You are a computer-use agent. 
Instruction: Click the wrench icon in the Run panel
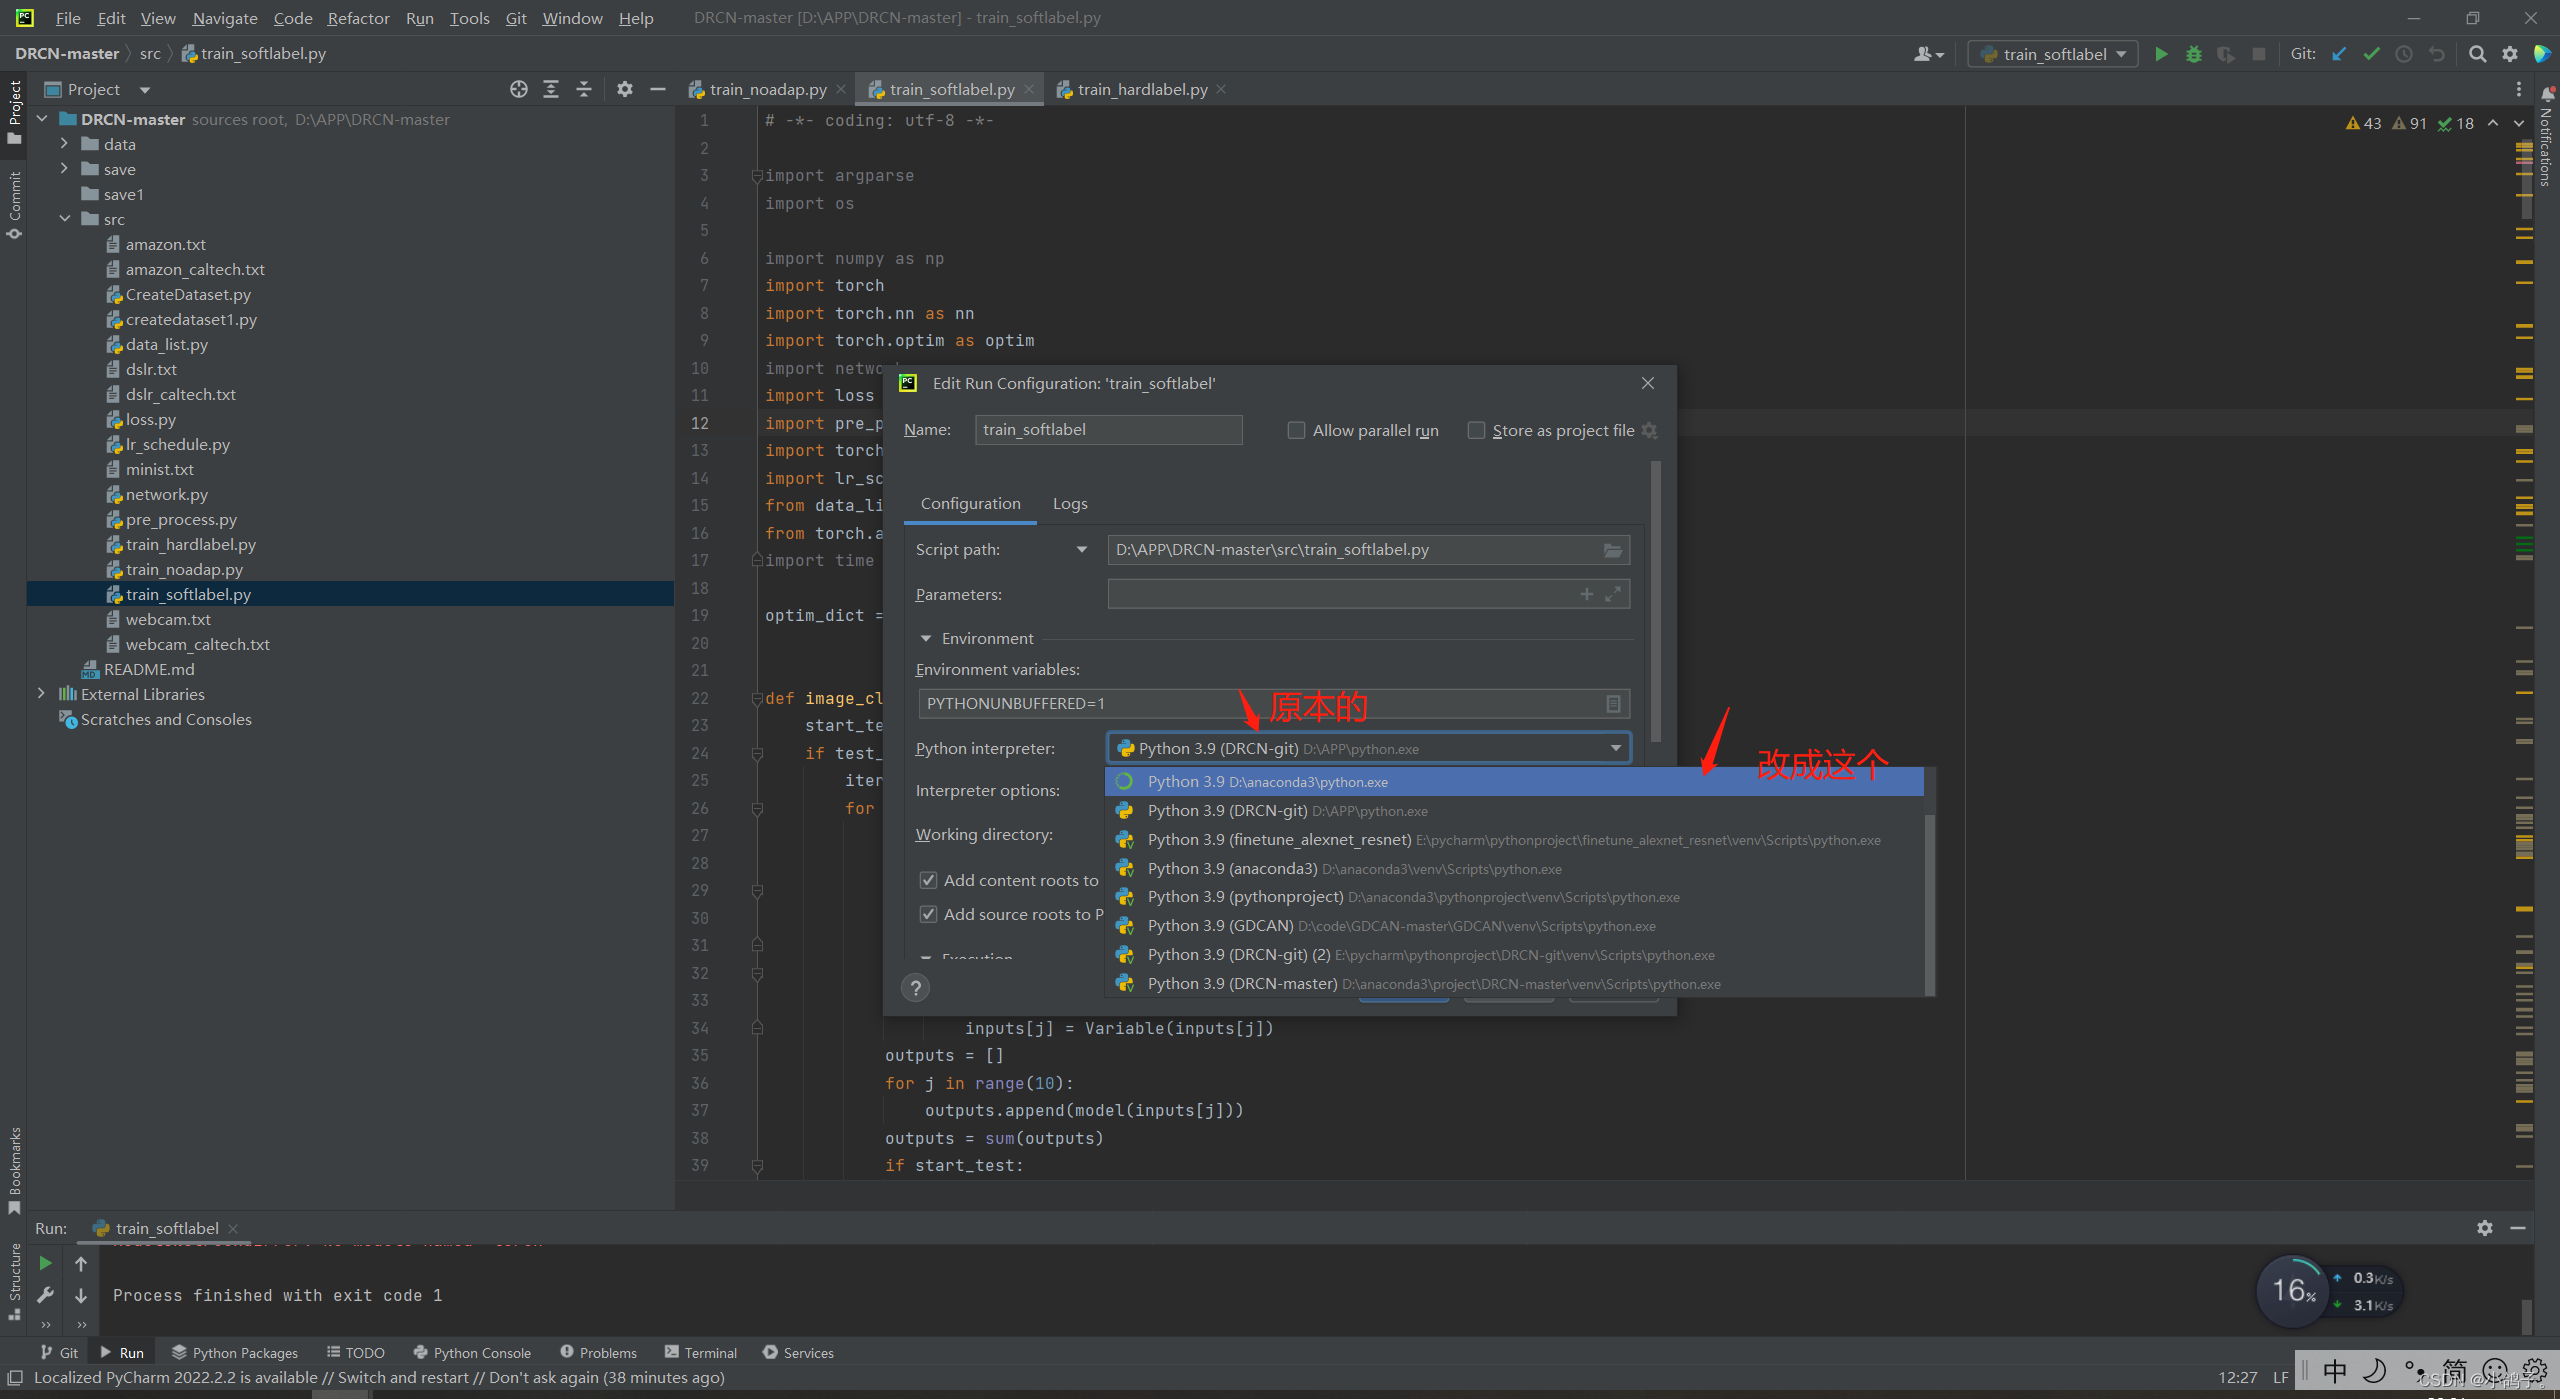tap(45, 1295)
